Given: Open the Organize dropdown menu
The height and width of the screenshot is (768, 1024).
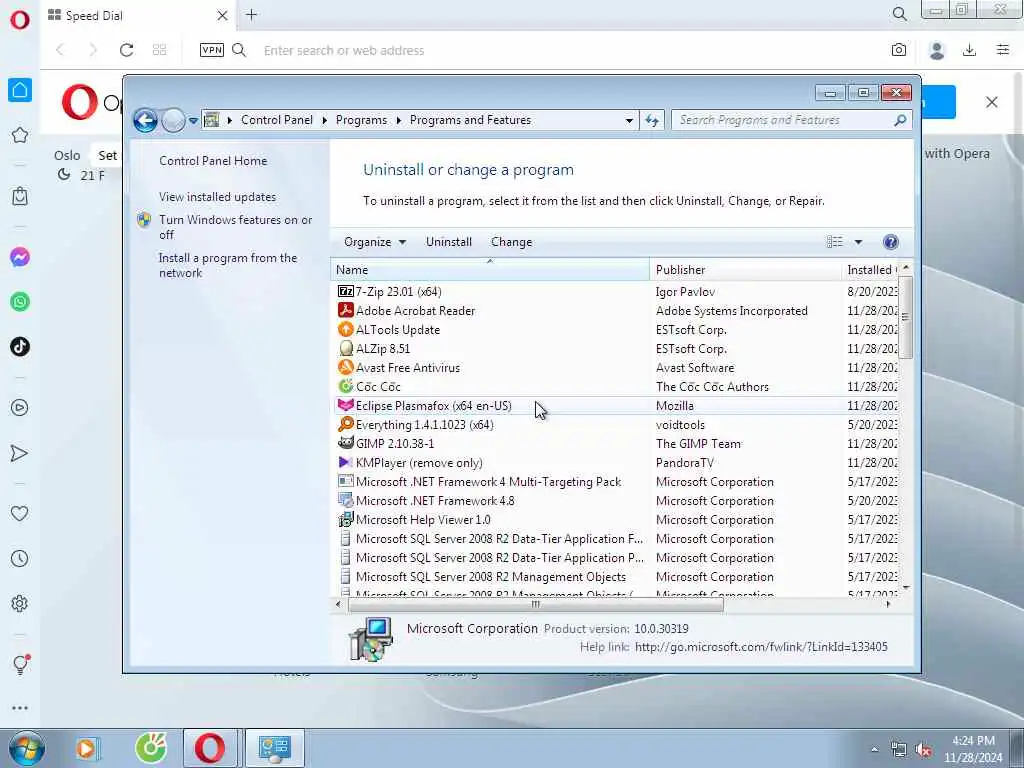Looking at the screenshot, I should pyautogui.click(x=375, y=242).
